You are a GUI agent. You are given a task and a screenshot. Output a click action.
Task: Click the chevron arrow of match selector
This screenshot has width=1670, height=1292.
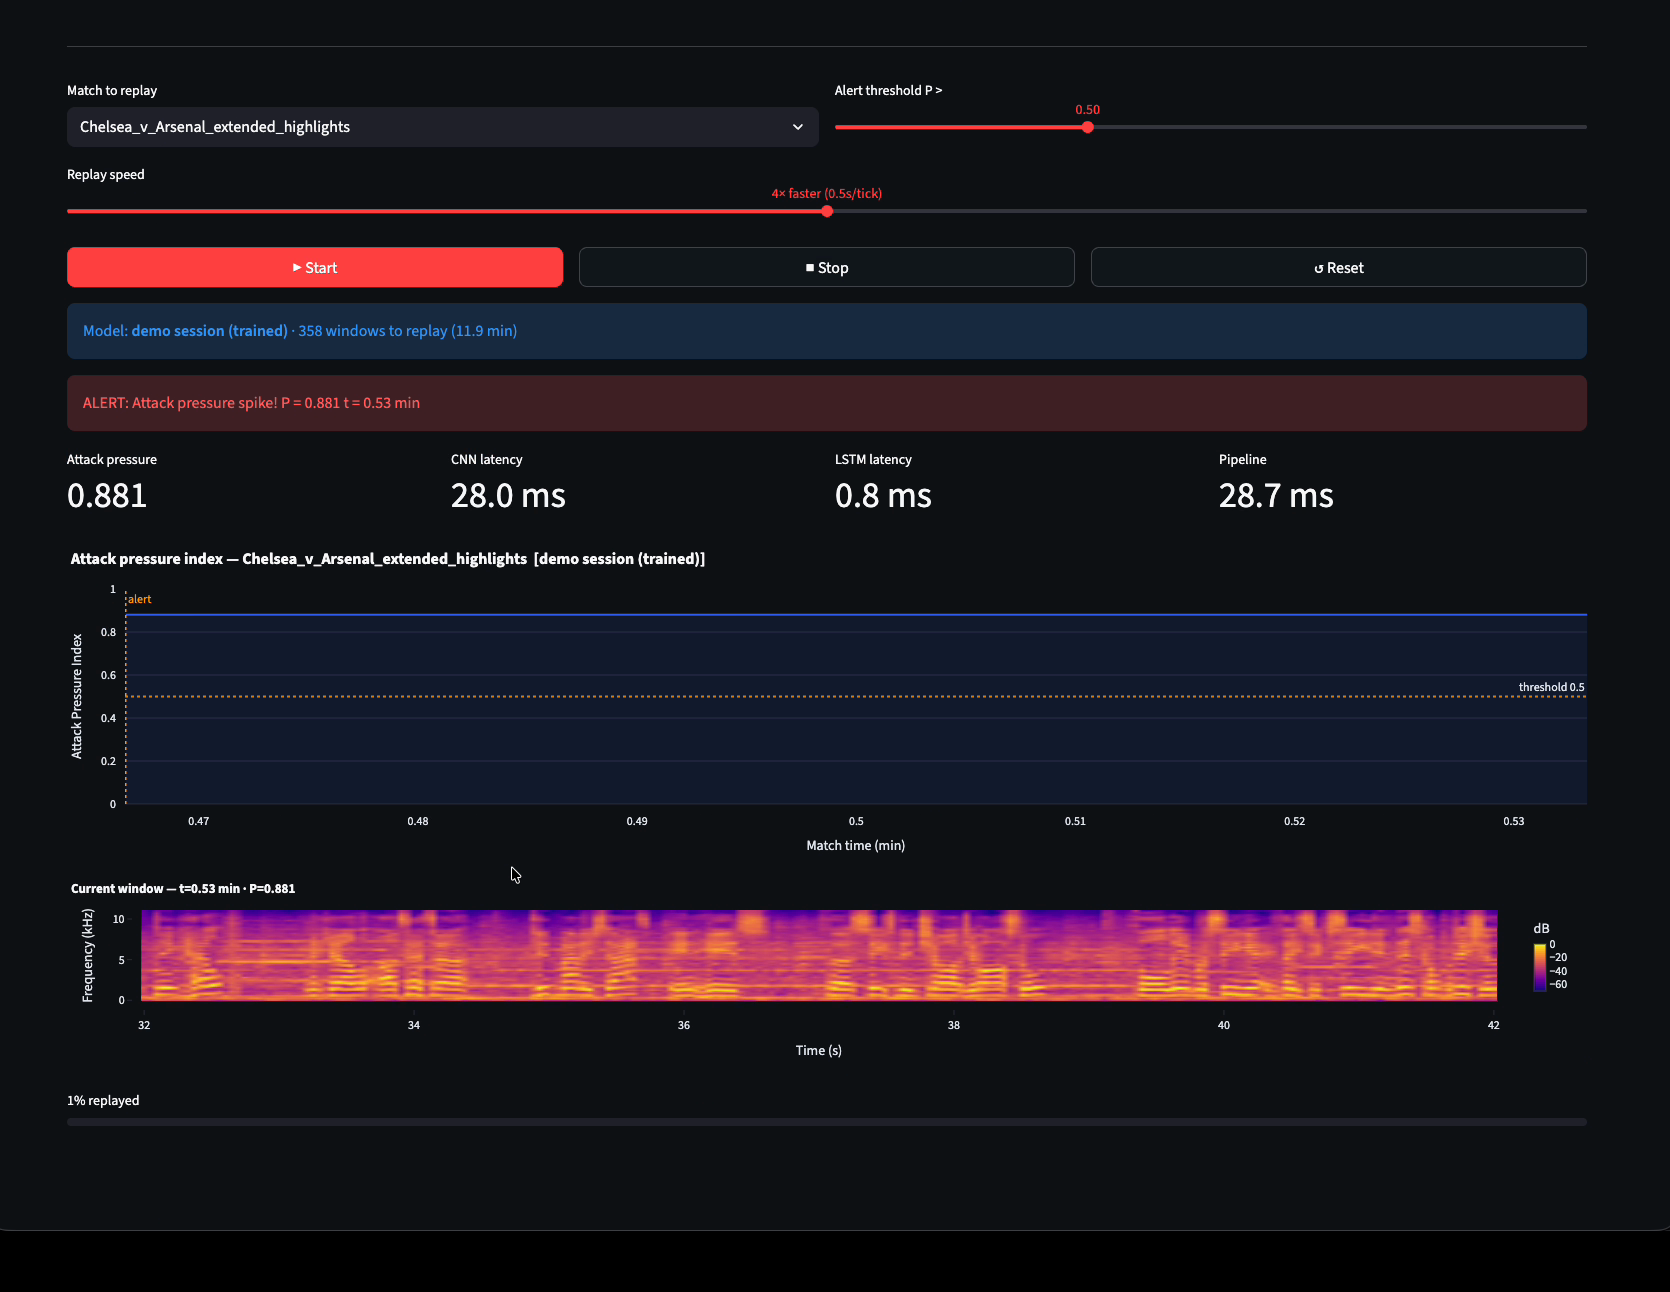coord(797,127)
